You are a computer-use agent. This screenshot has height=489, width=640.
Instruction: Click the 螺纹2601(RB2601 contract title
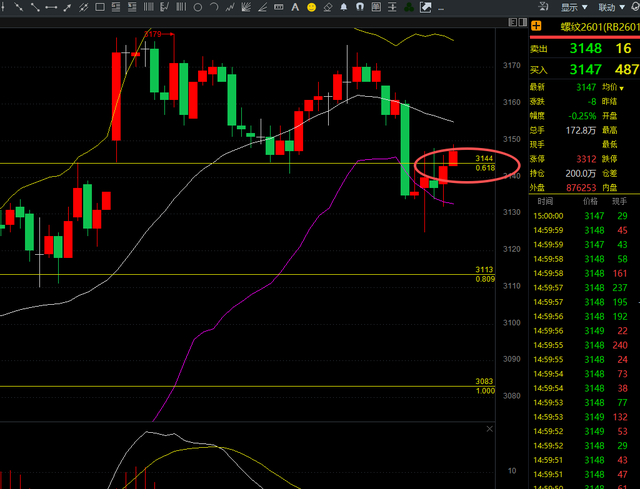600,27
